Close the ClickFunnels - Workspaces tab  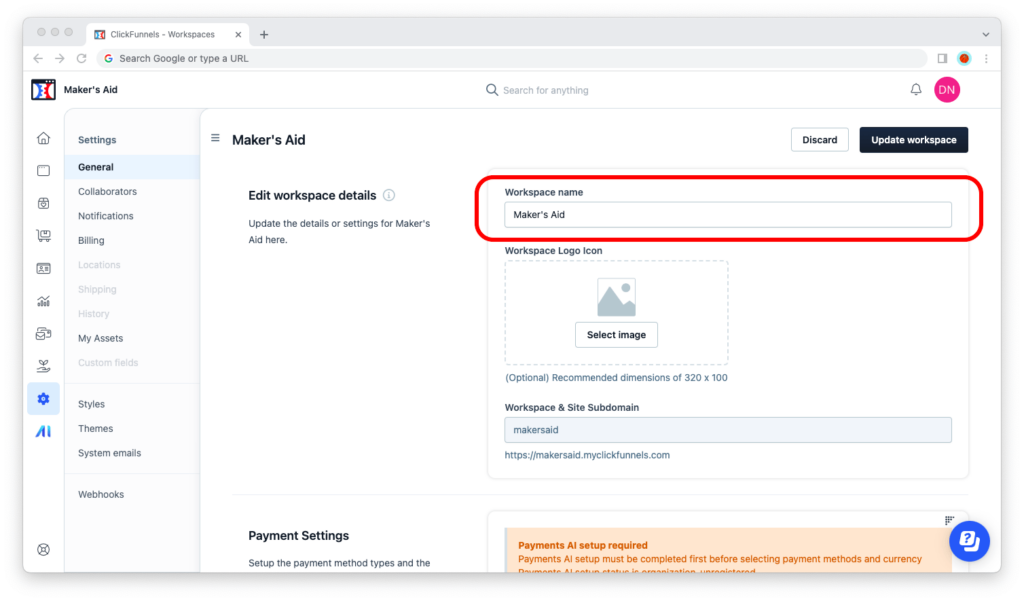[238, 35]
